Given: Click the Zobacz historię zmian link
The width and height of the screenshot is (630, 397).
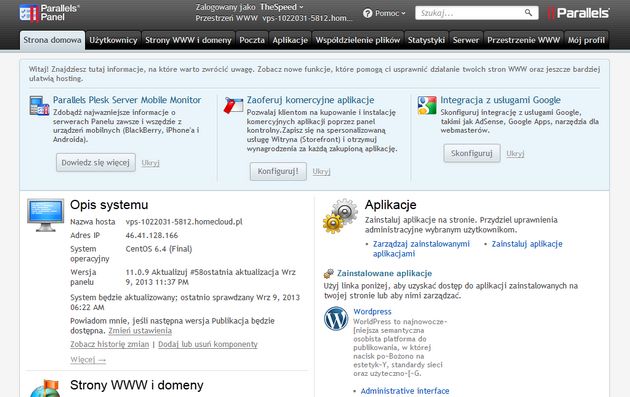Looking at the screenshot, I should 109,344.
